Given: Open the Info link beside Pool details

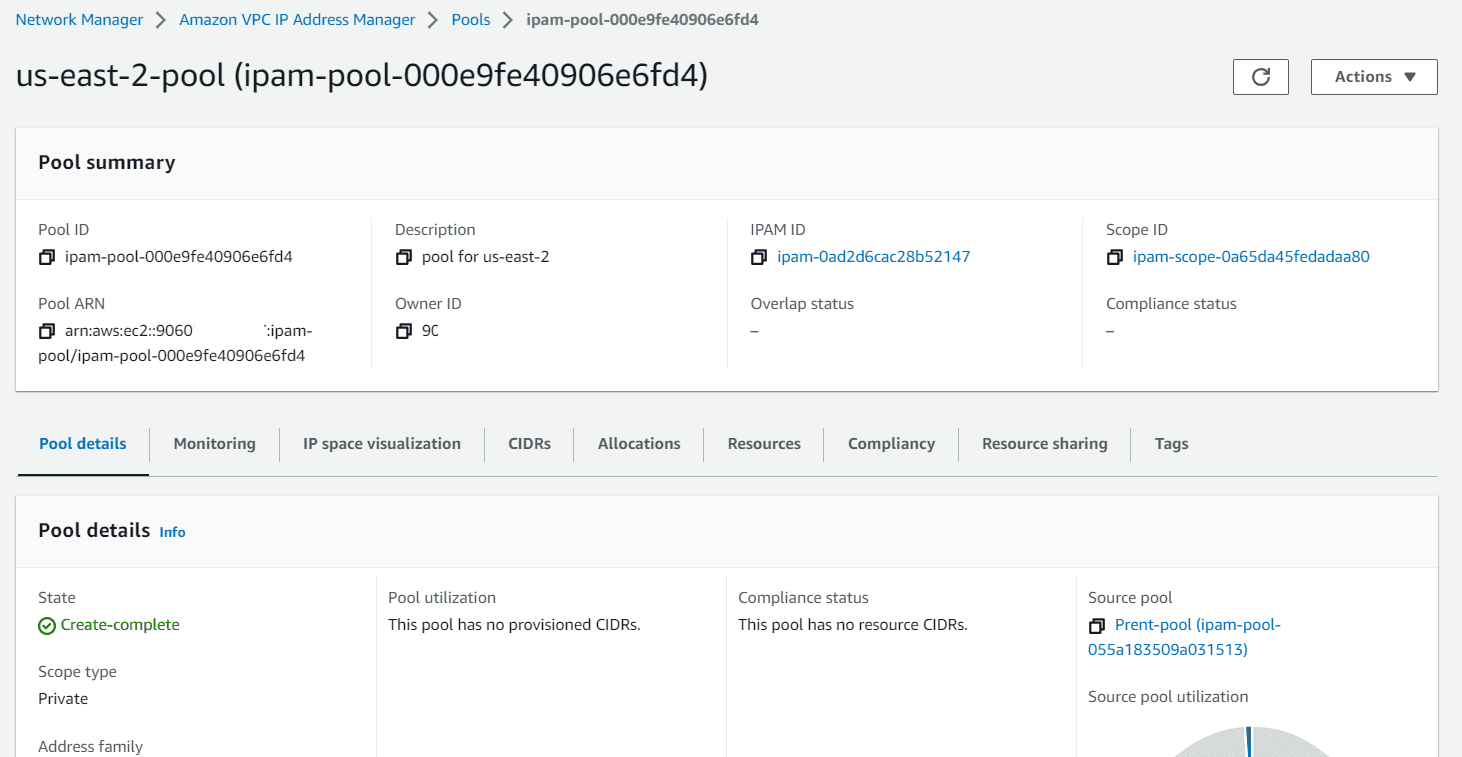Looking at the screenshot, I should click(172, 532).
